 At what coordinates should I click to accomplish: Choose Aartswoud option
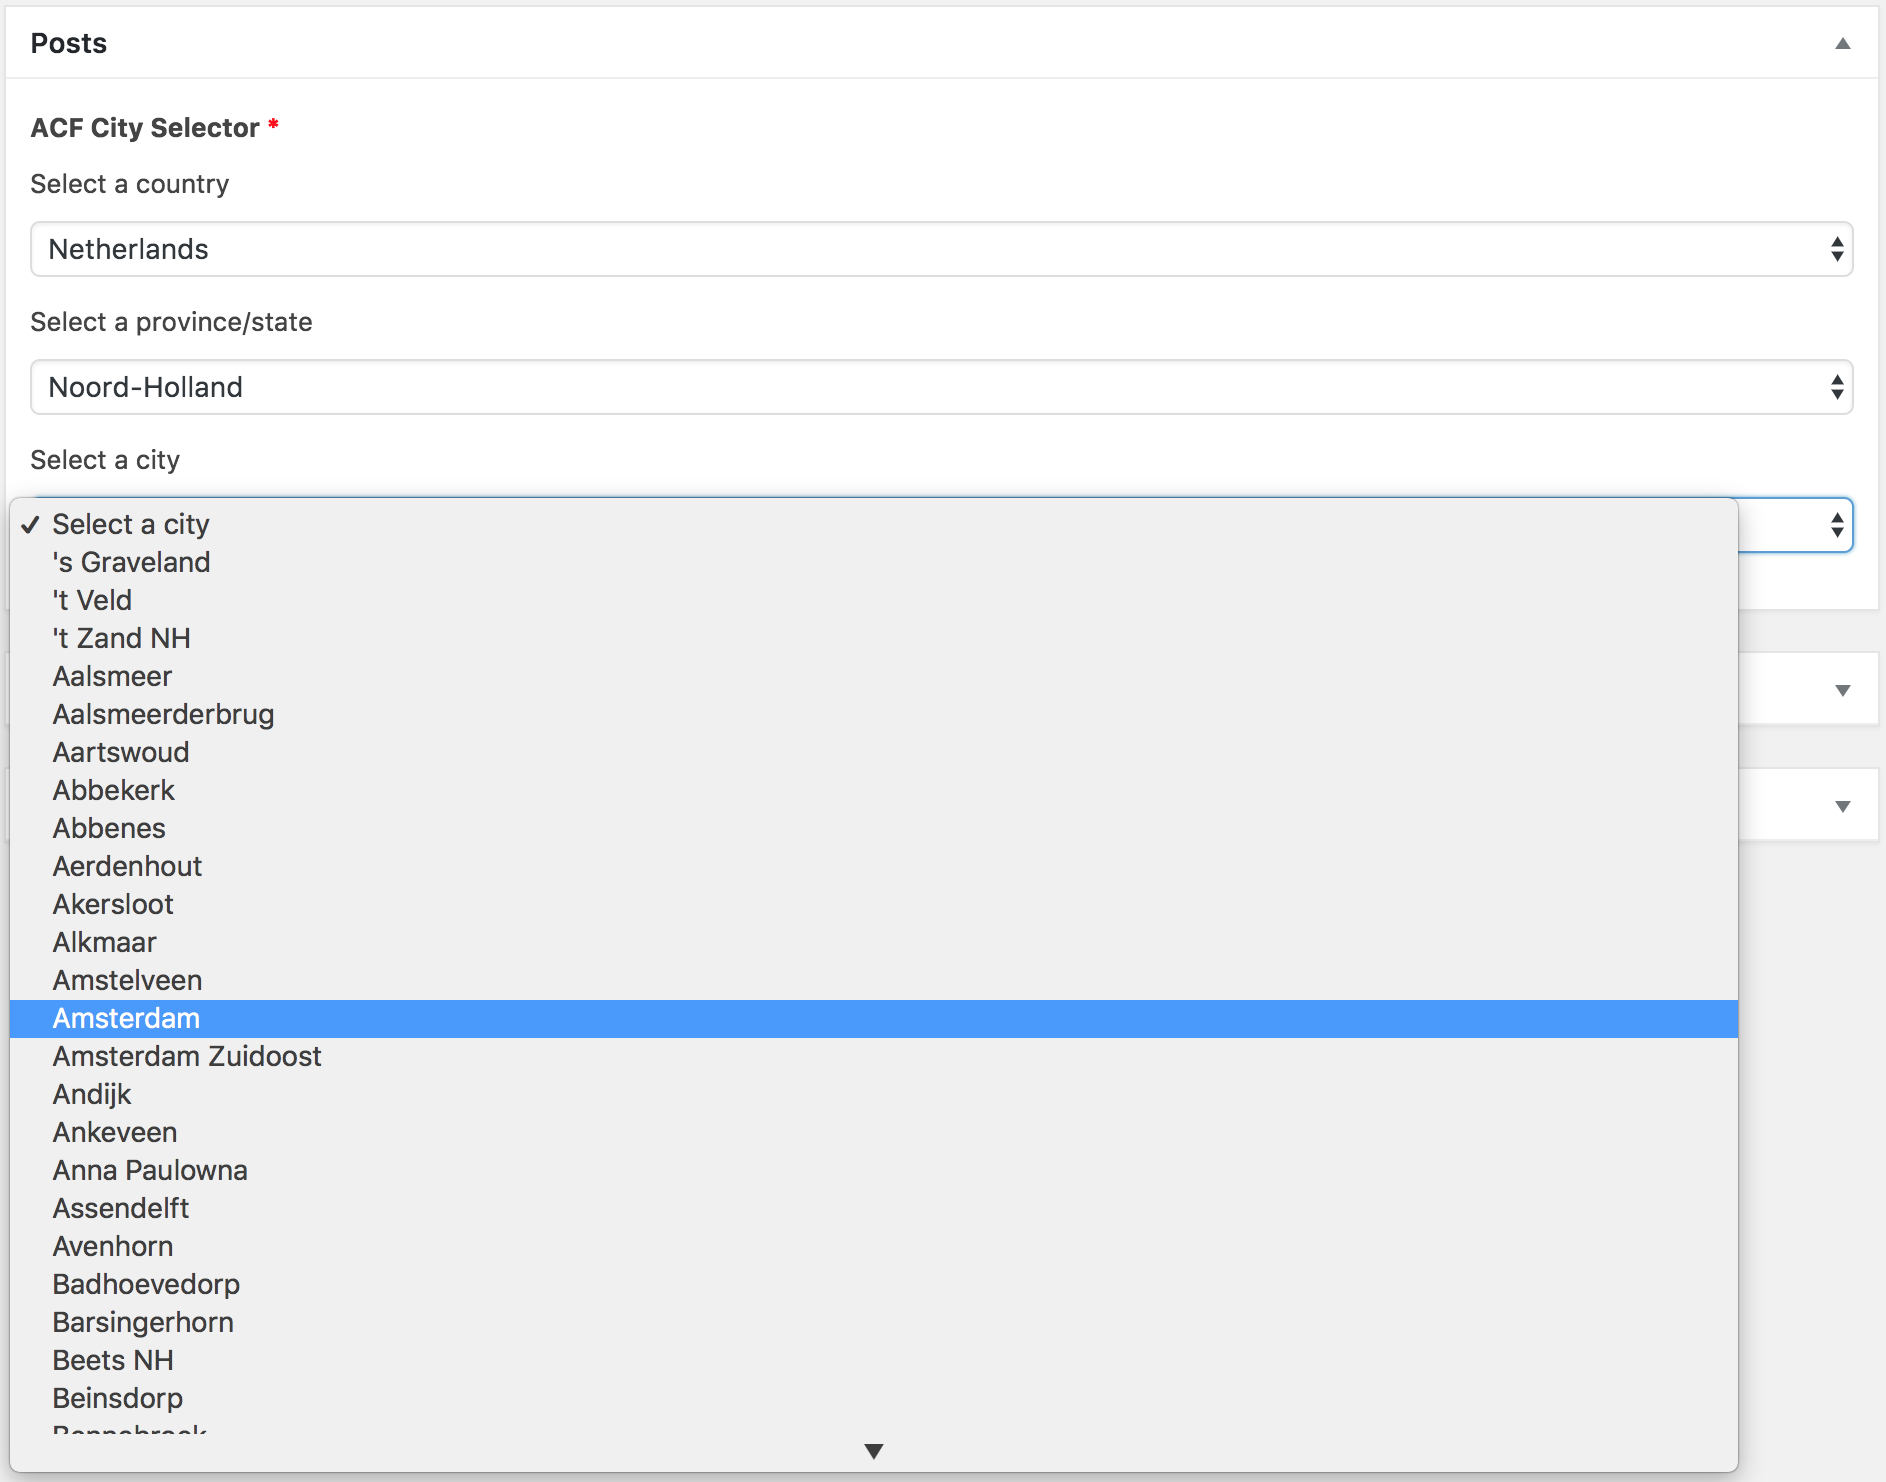874,752
